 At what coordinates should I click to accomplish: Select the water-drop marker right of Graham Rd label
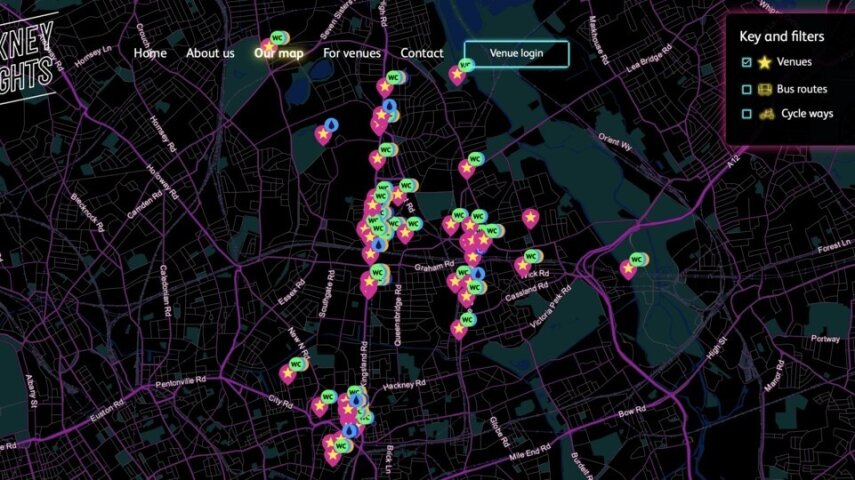pyautogui.click(x=478, y=273)
